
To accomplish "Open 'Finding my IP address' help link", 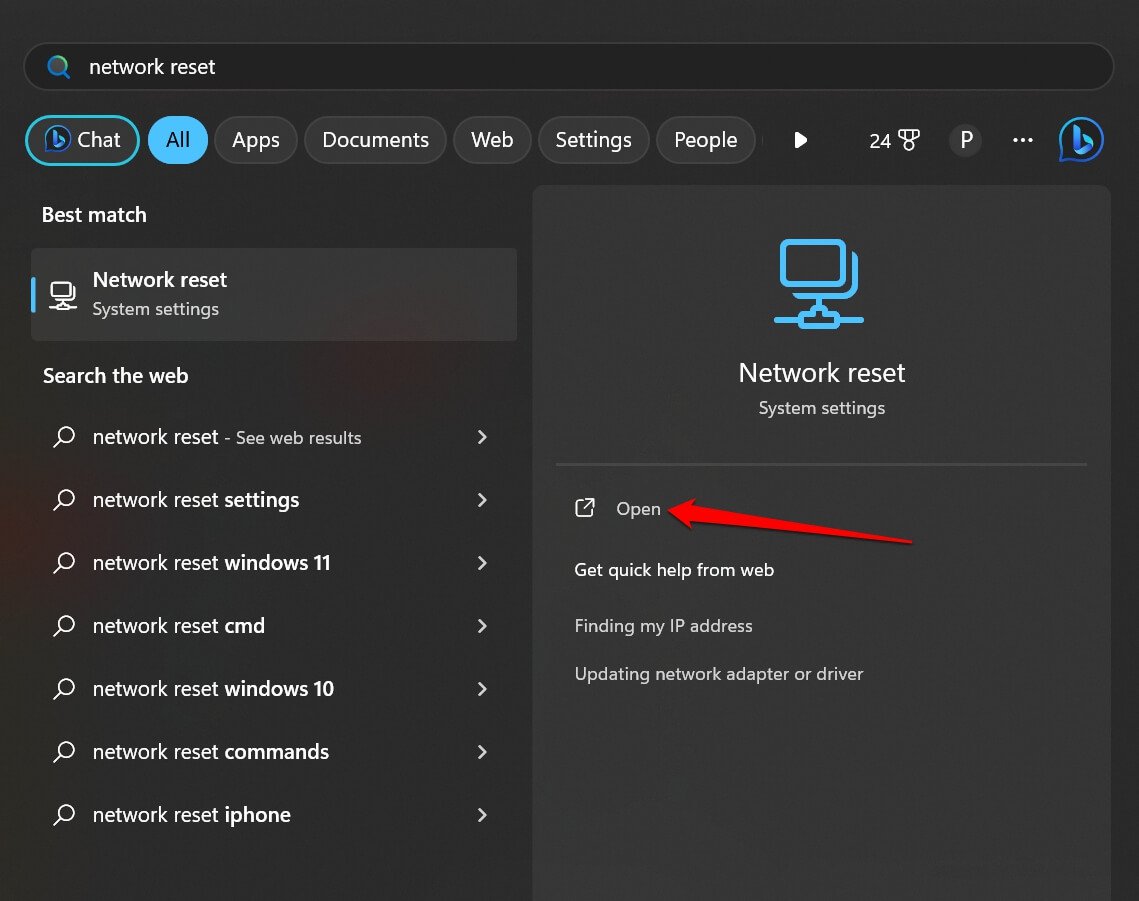I will (x=663, y=626).
